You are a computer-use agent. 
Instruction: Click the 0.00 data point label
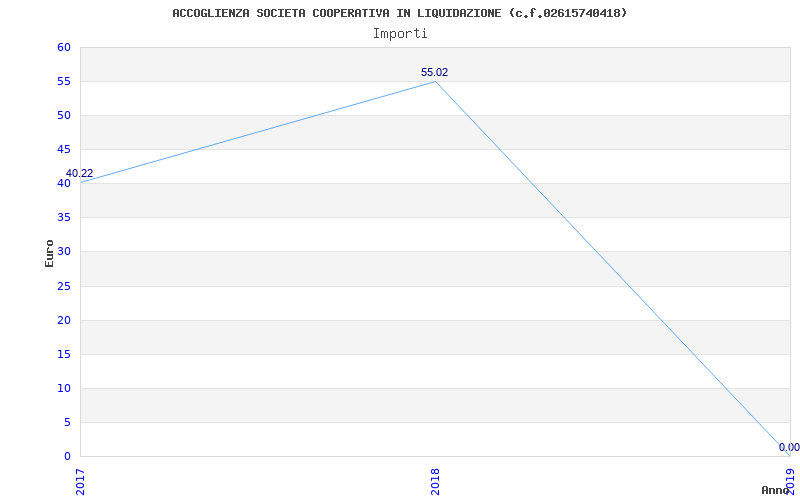click(x=789, y=447)
